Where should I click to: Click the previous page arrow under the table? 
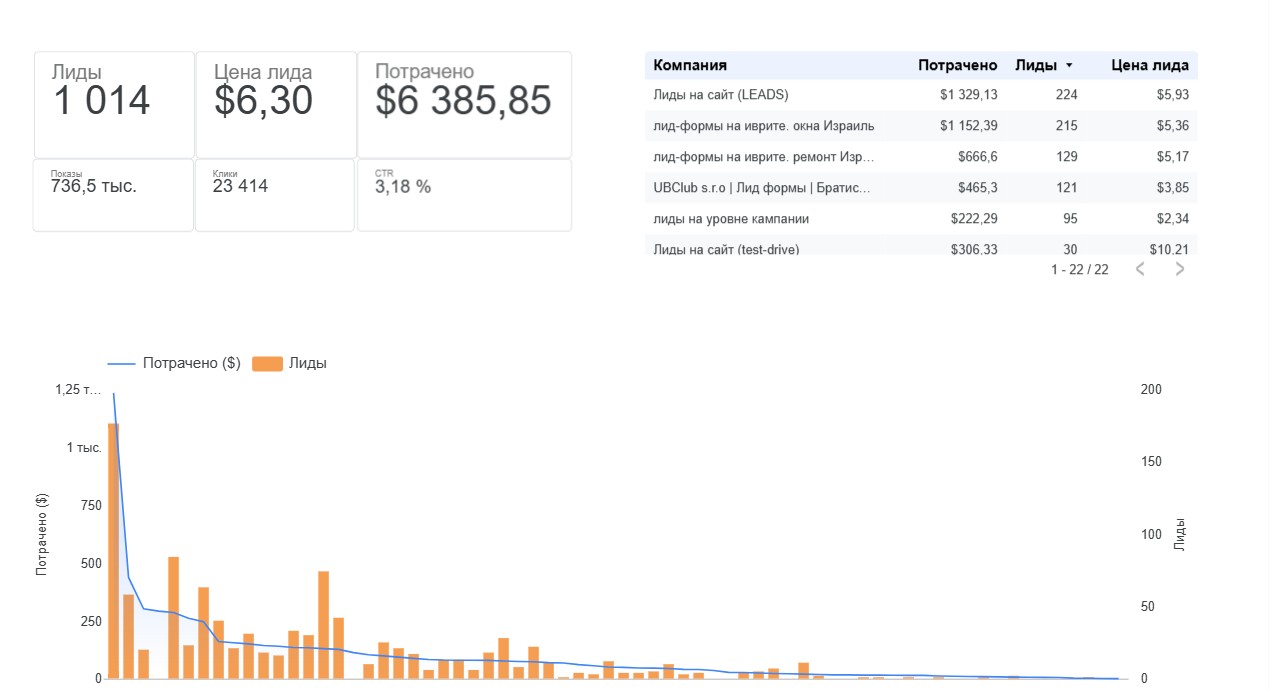pyautogui.click(x=1141, y=269)
